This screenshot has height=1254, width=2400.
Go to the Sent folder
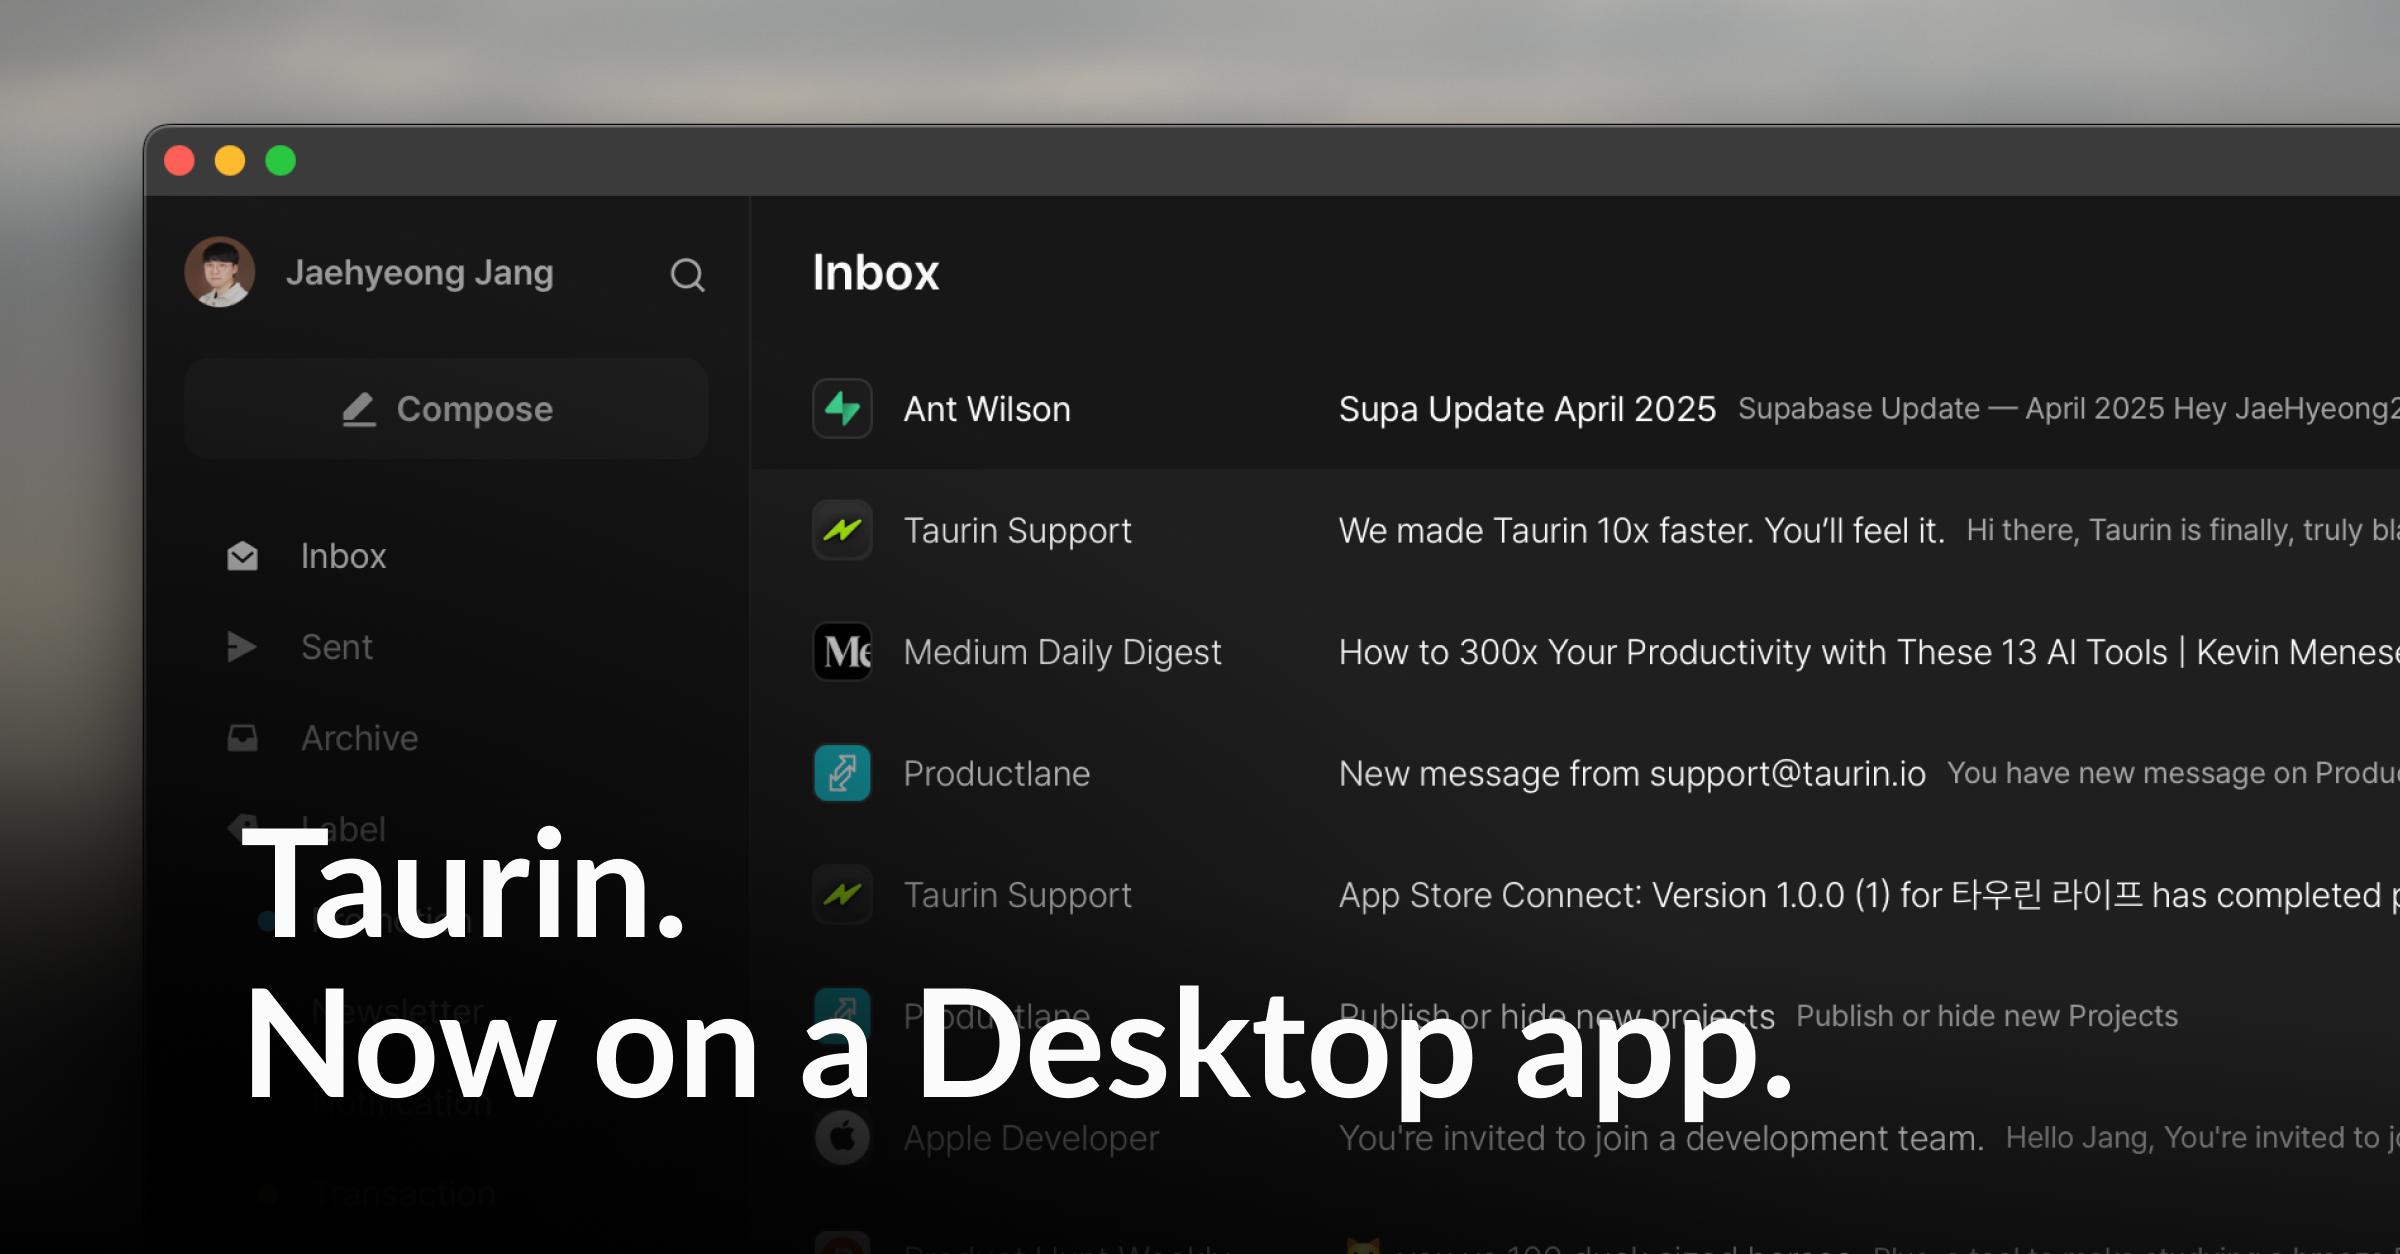337,647
